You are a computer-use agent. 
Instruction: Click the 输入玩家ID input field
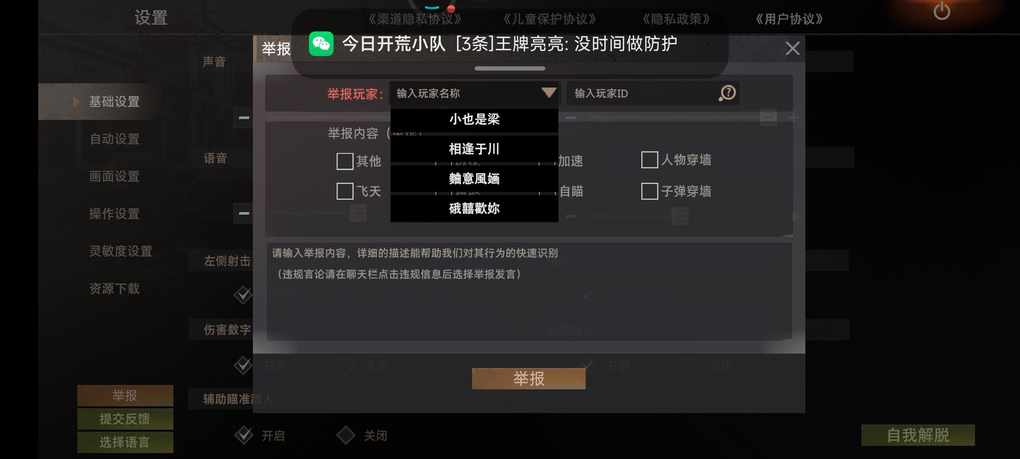tap(644, 94)
